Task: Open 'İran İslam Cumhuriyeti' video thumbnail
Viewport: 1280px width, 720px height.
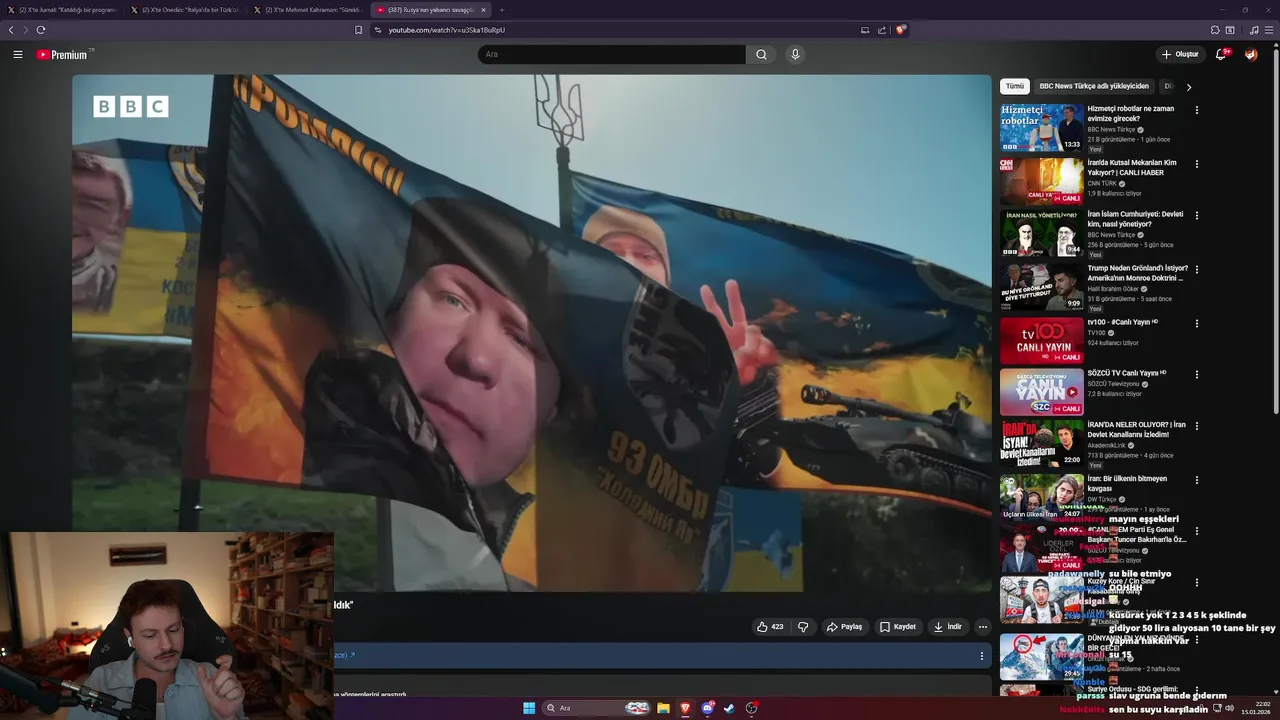Action: pos(1041,233)
